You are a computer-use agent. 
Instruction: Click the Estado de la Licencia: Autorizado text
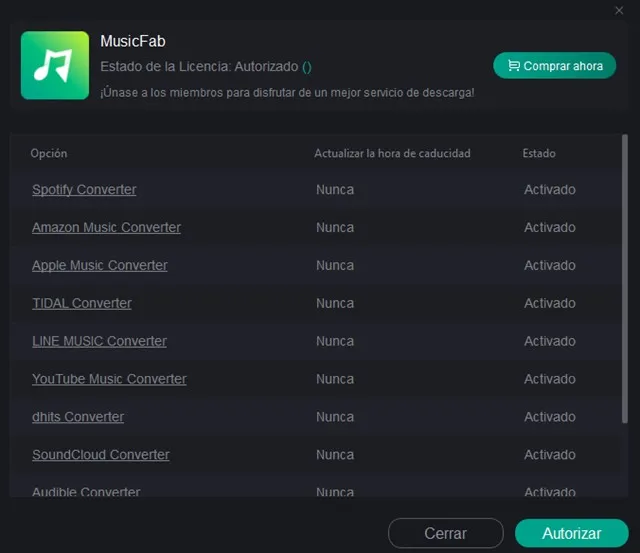coord(199,67)
